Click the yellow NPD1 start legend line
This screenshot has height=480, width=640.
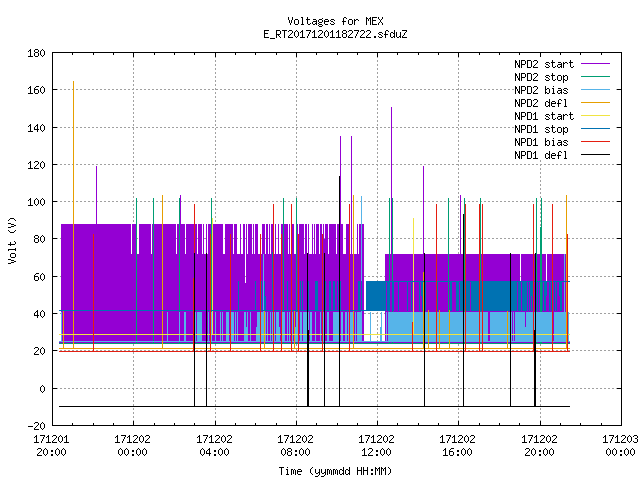pos(595,116)
